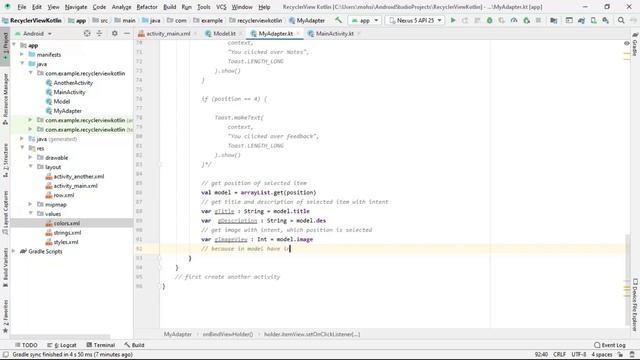The height and width of the screenshot is (360, 640).
Task: Click the 4 spaces indent indicator
Action: 602,354
